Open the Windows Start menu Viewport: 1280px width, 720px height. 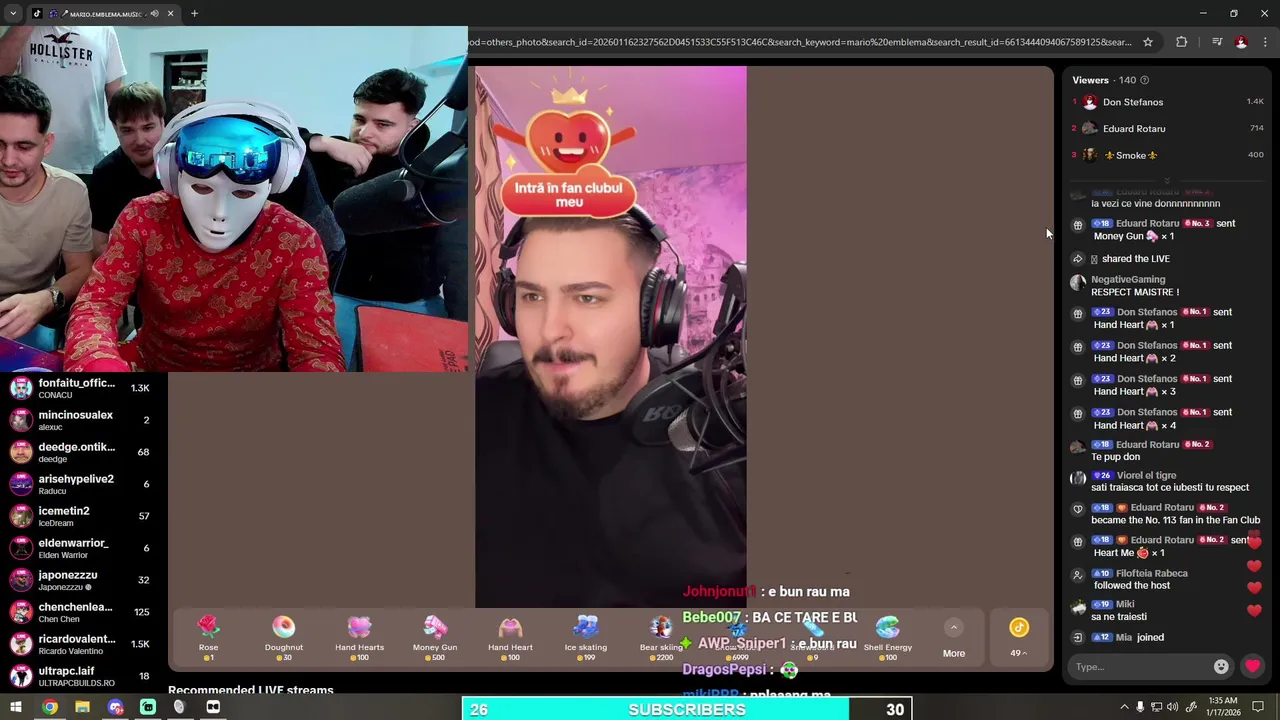coord(16,707)
